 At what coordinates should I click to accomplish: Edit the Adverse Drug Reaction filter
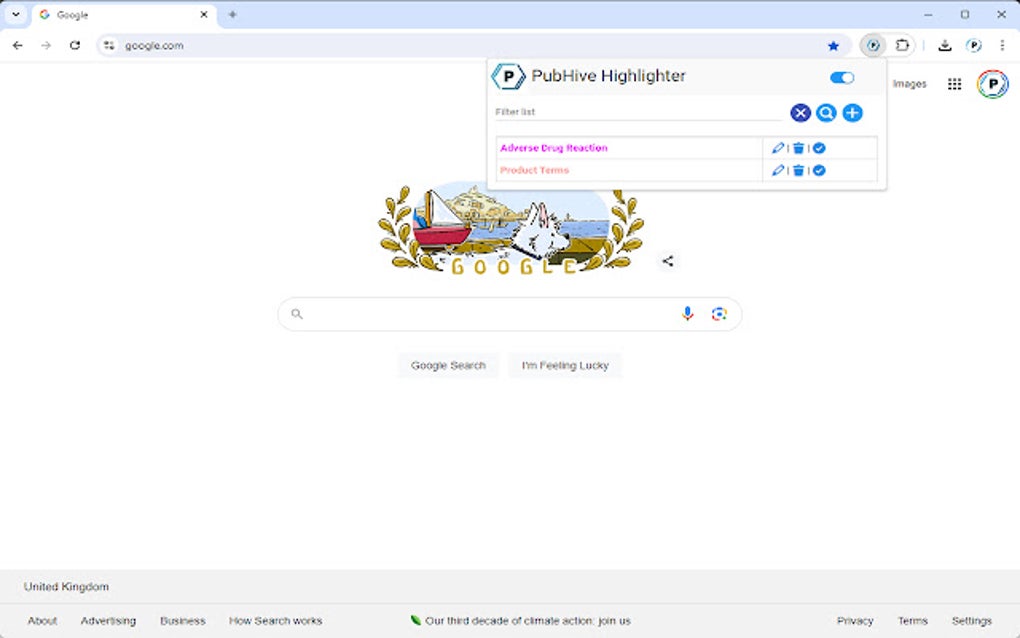click(x=778, y=147)
